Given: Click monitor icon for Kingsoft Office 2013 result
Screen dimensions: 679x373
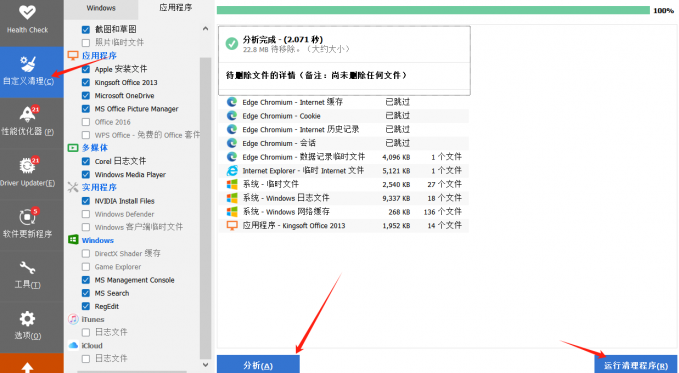Looking at the screenshot, I should coord(232,225).
